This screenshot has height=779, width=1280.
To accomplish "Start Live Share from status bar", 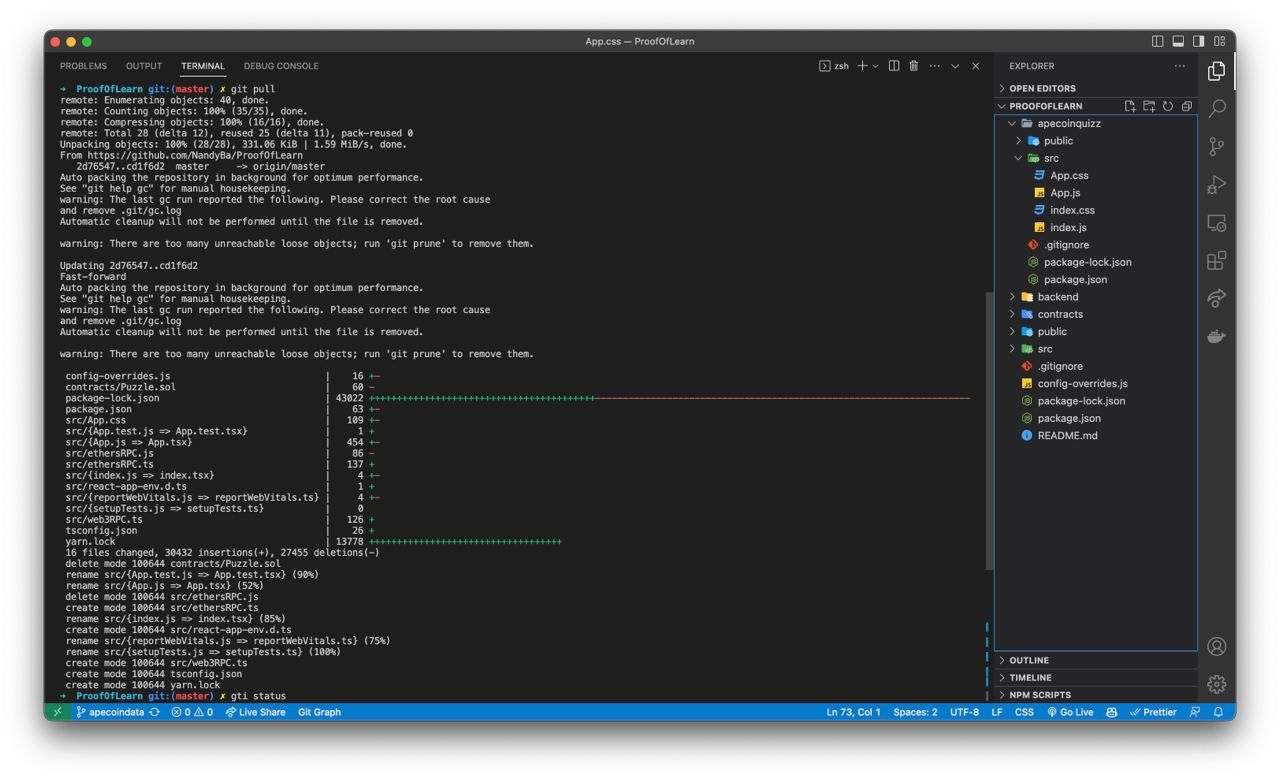I will 255,712.
